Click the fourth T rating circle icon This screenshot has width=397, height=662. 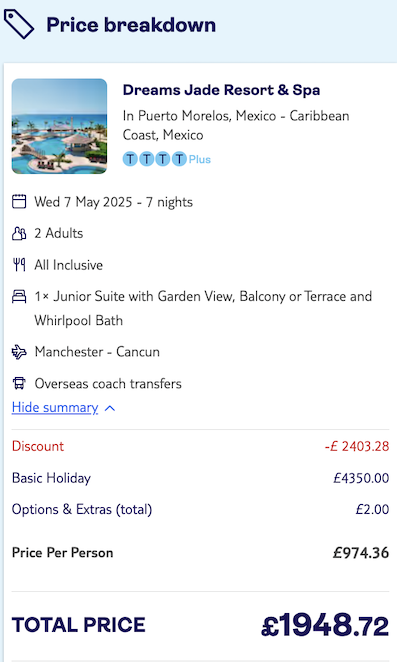[x=179, y=159]
